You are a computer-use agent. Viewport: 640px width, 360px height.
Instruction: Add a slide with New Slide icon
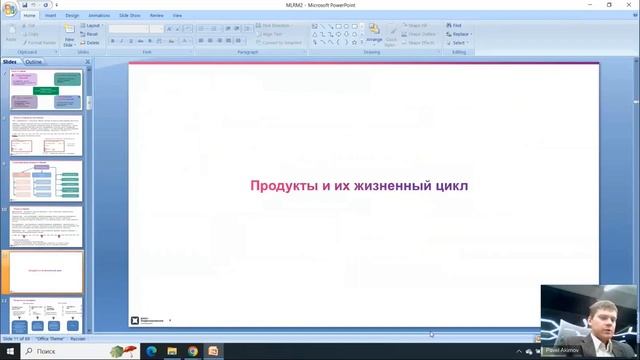(69, 29)
